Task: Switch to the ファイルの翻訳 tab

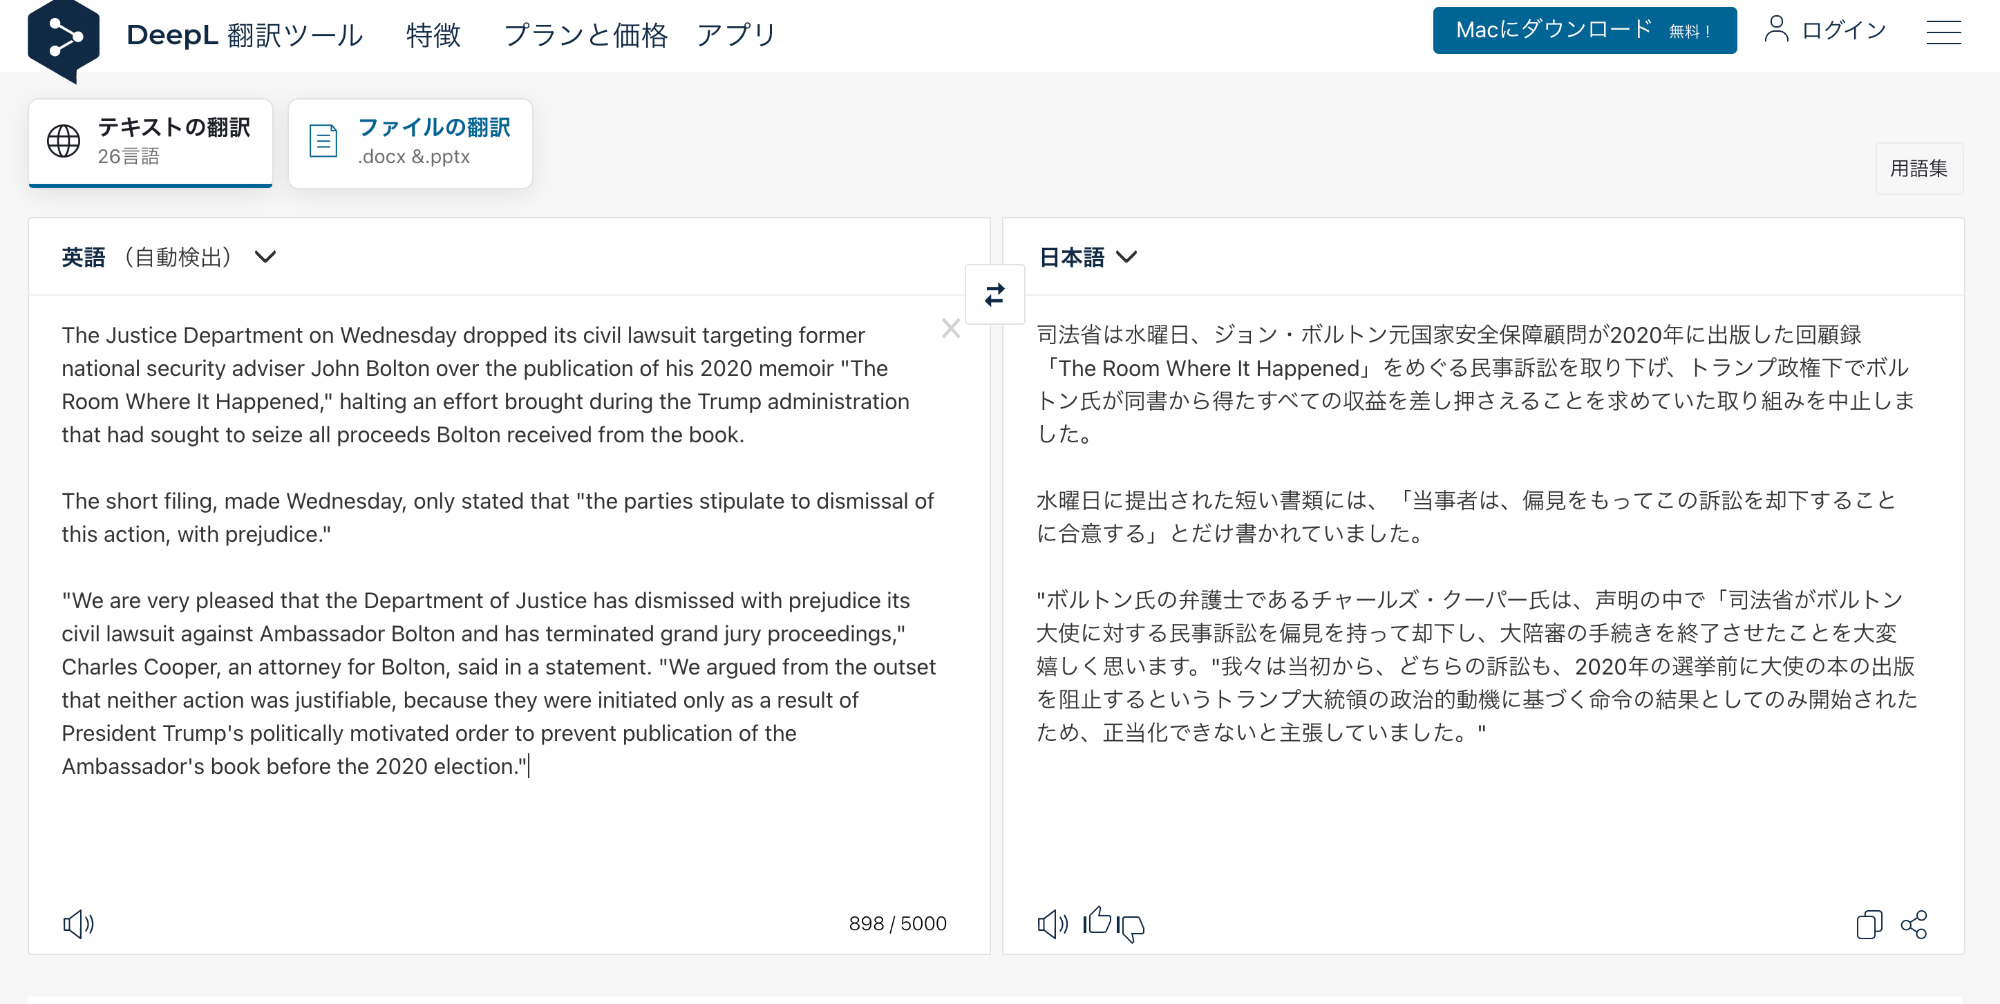Action: tap(411, 142)
